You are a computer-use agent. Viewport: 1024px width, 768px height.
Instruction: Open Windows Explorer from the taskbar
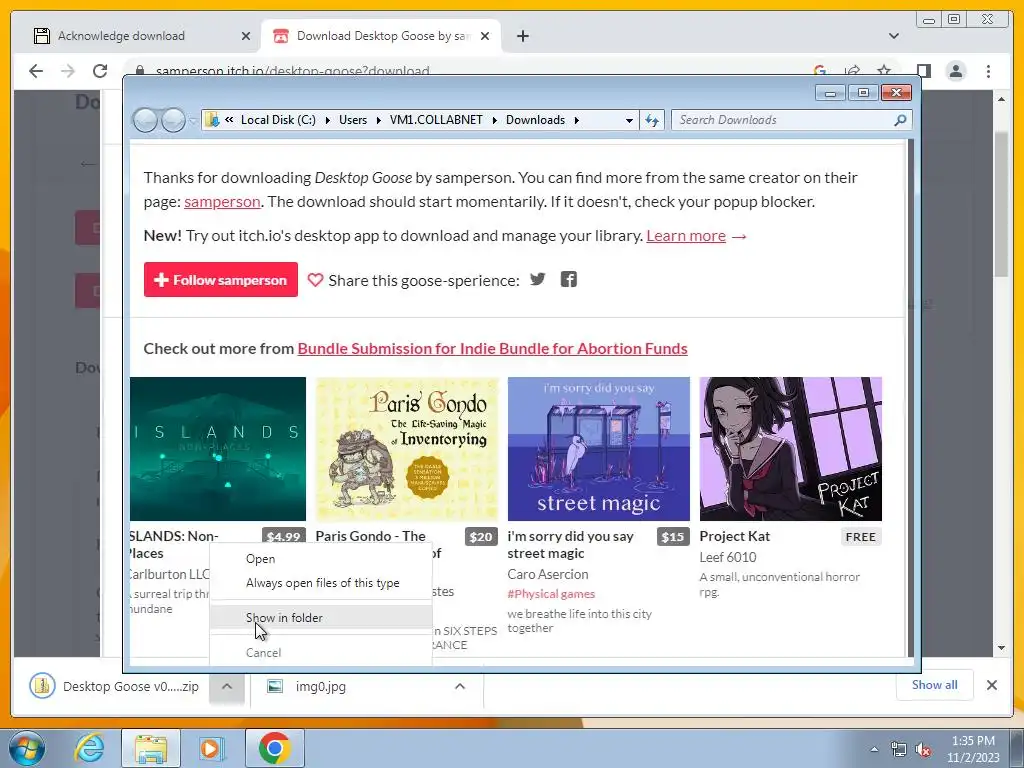tap(151, 748)
